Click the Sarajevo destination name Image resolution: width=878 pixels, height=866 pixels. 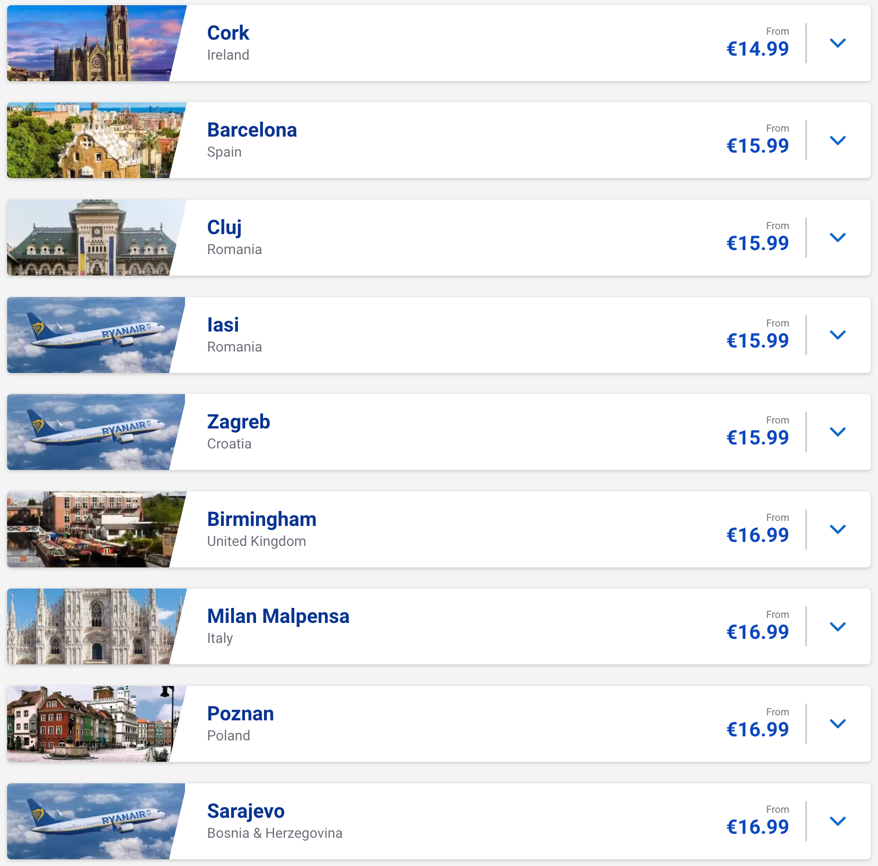pyautogui.click(x=246, y=811)
